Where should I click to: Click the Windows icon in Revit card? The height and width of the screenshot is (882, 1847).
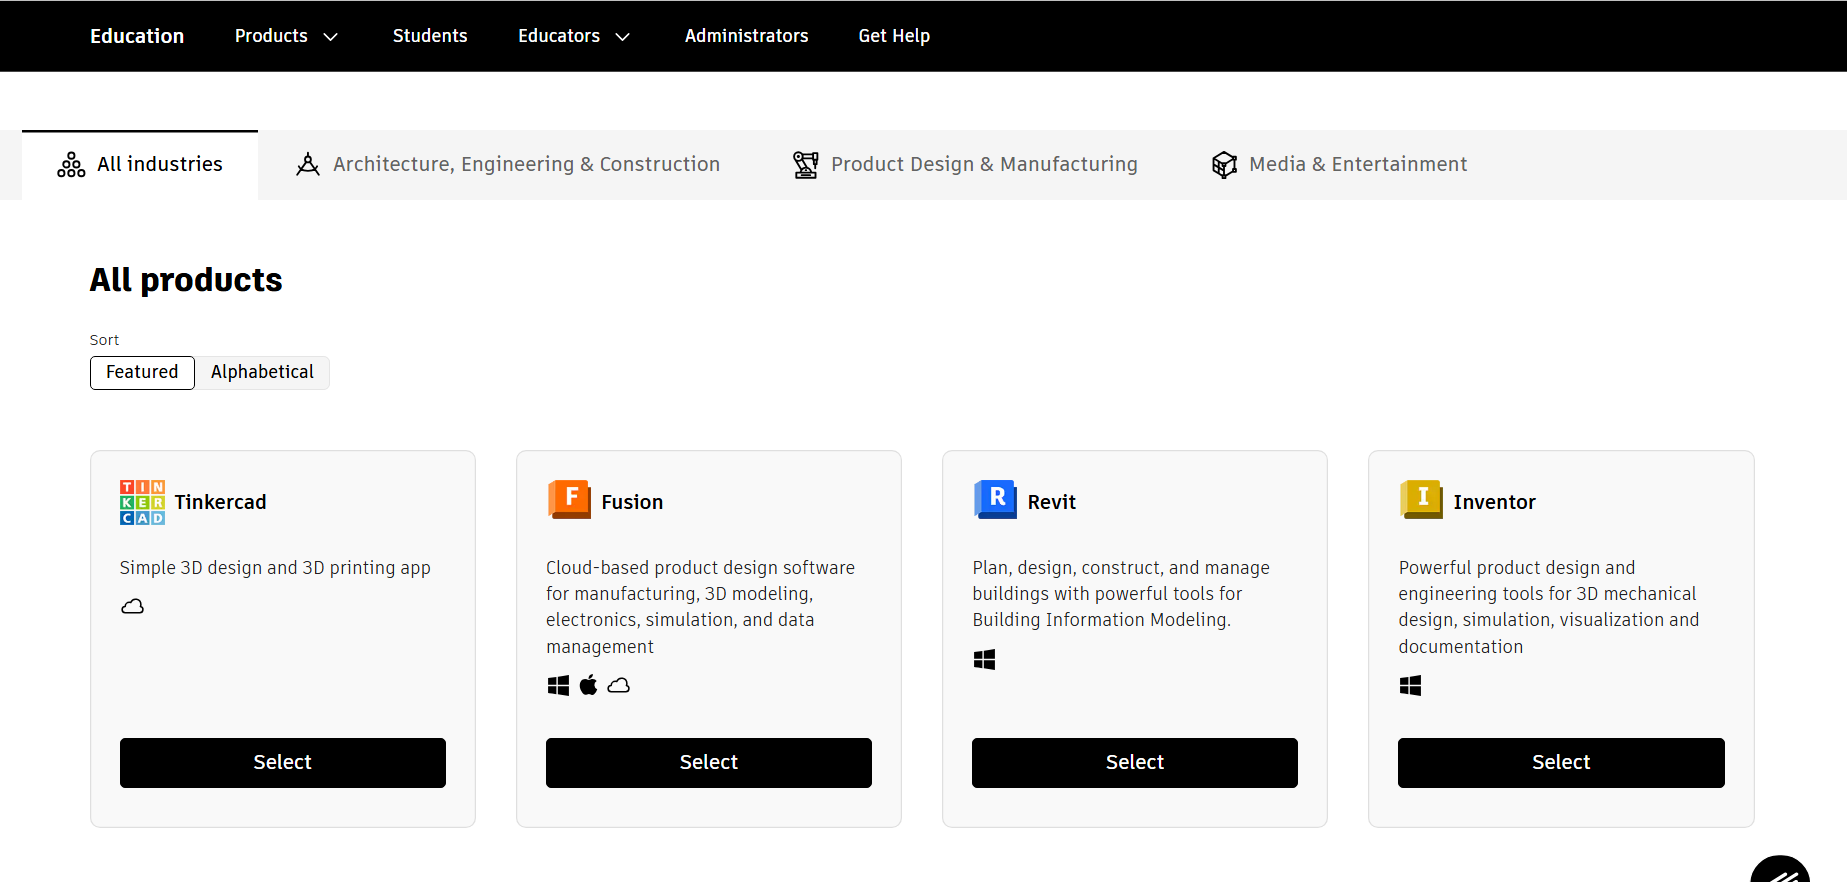click(x=984, y=659)
